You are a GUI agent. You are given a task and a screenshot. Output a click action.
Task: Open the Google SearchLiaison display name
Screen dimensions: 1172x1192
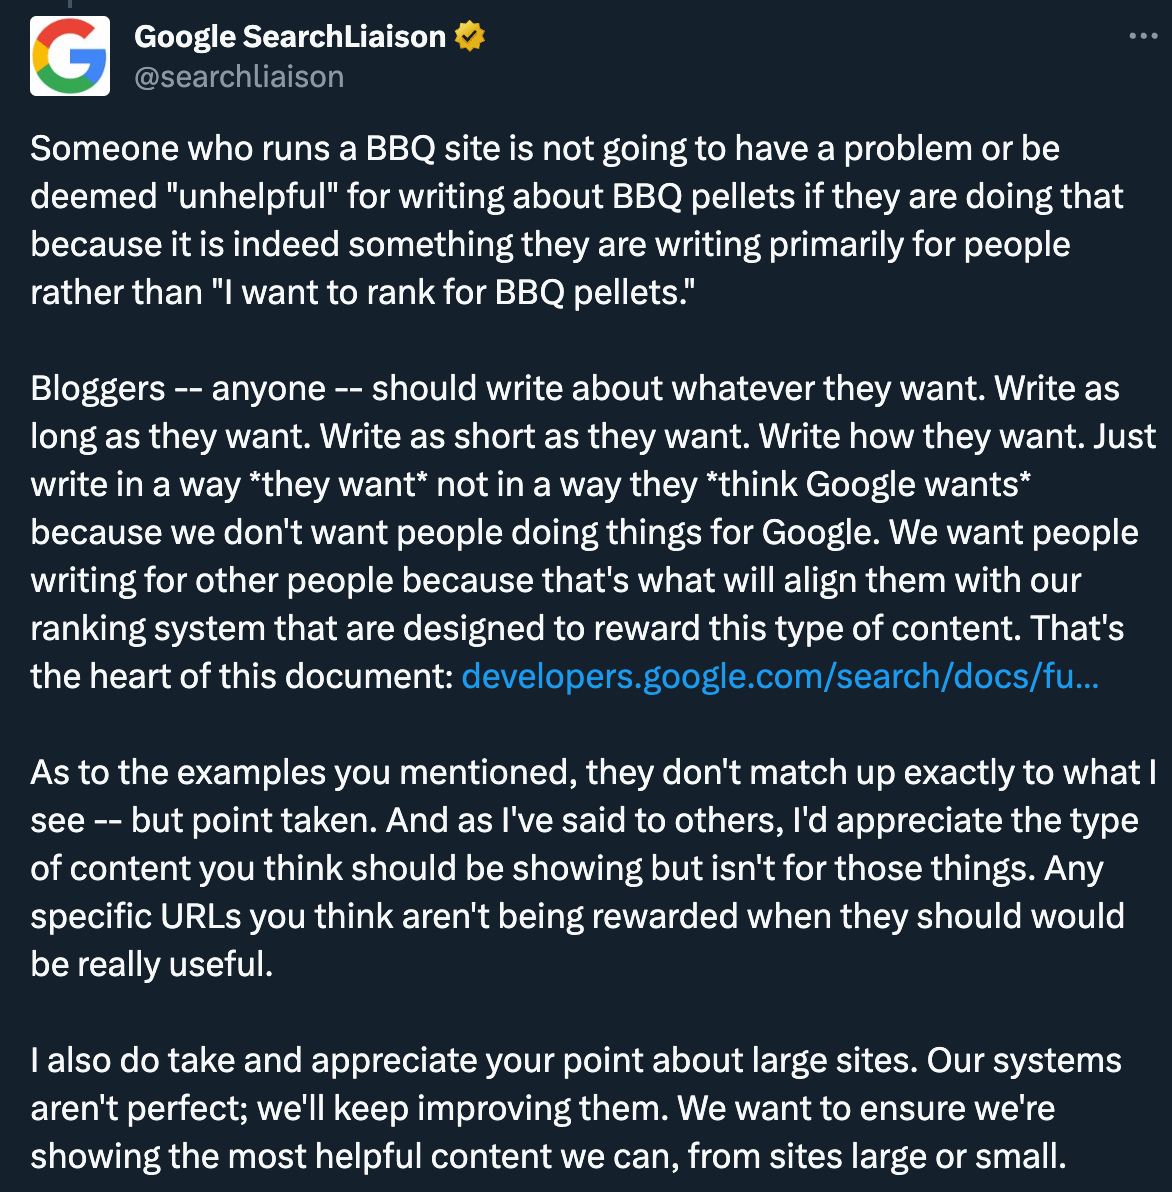point(290,37)
